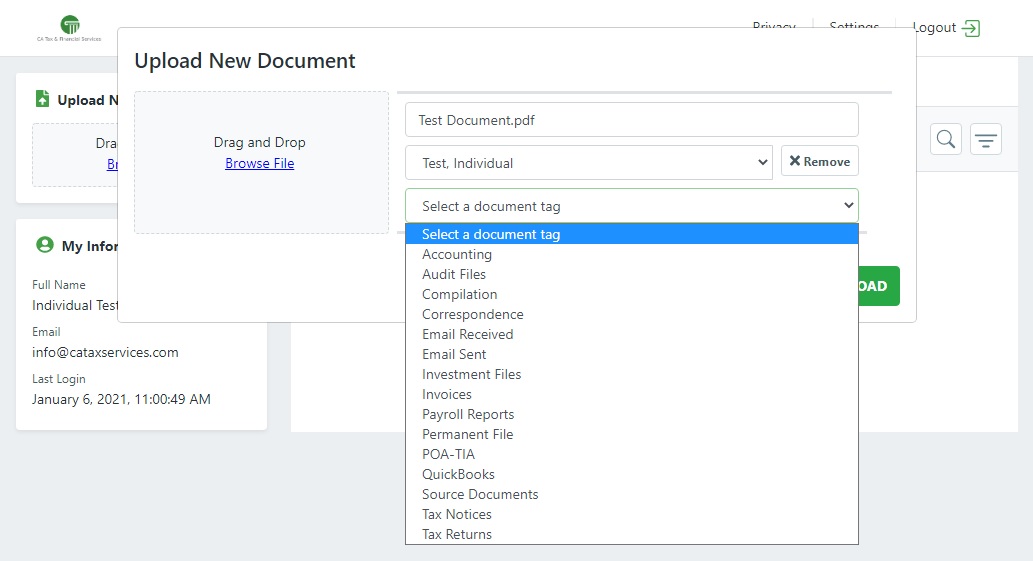Select the QuickBooks tag
Image resolution: width=1033 pixels, height=561 pixels.
pos(632,474)
